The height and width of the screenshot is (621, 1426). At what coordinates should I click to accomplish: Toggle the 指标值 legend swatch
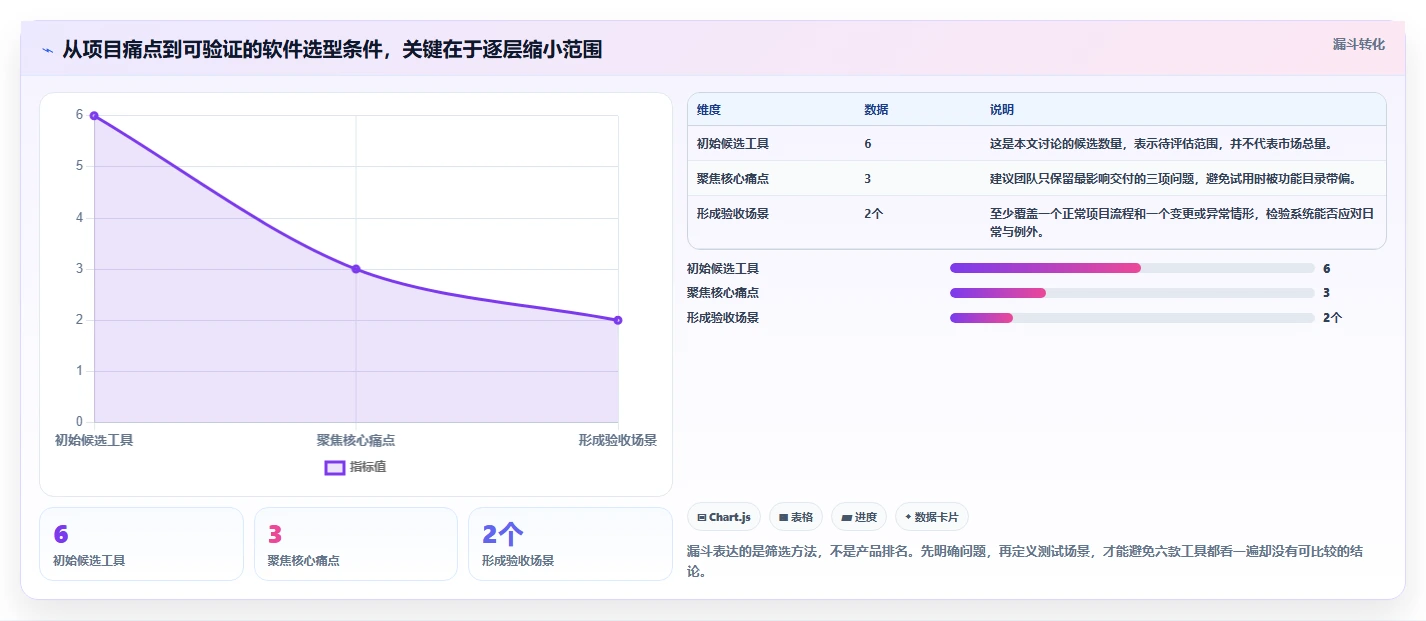coord(335,467)
